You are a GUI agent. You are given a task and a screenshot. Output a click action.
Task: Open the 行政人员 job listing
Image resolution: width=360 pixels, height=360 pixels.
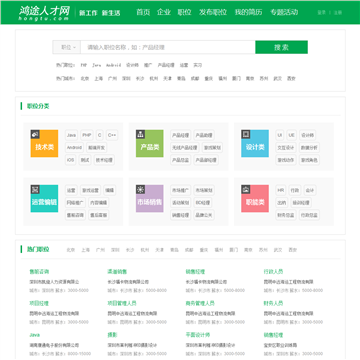273,272
